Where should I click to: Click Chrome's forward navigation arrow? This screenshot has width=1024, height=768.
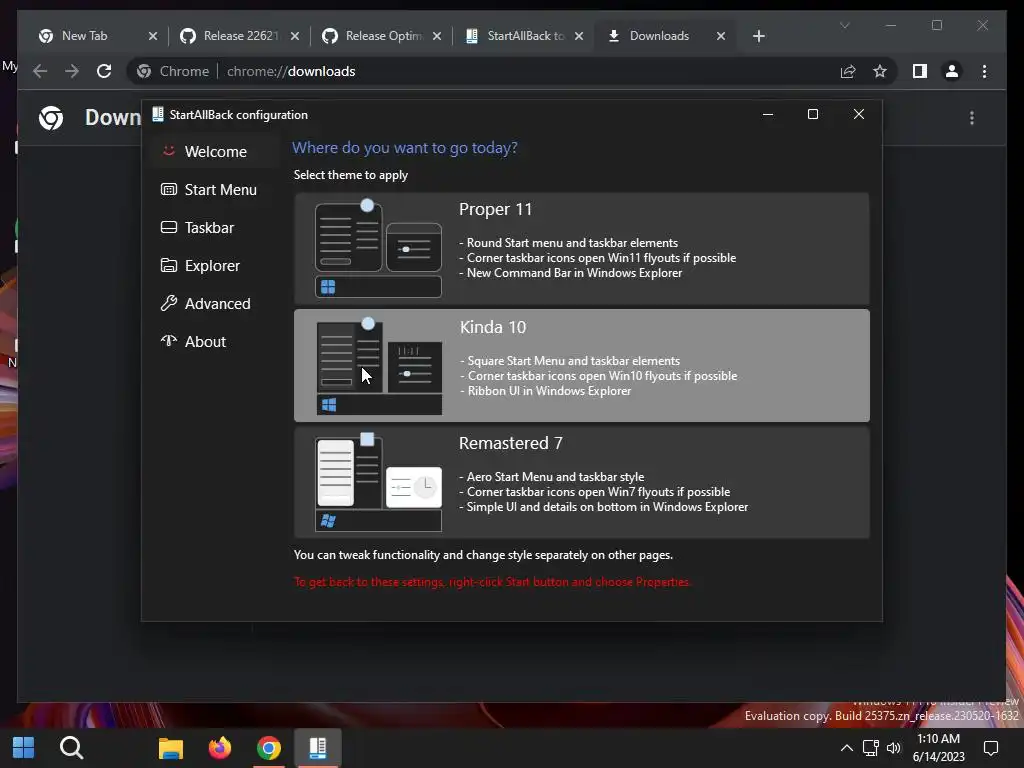click(x=72, y=71)
